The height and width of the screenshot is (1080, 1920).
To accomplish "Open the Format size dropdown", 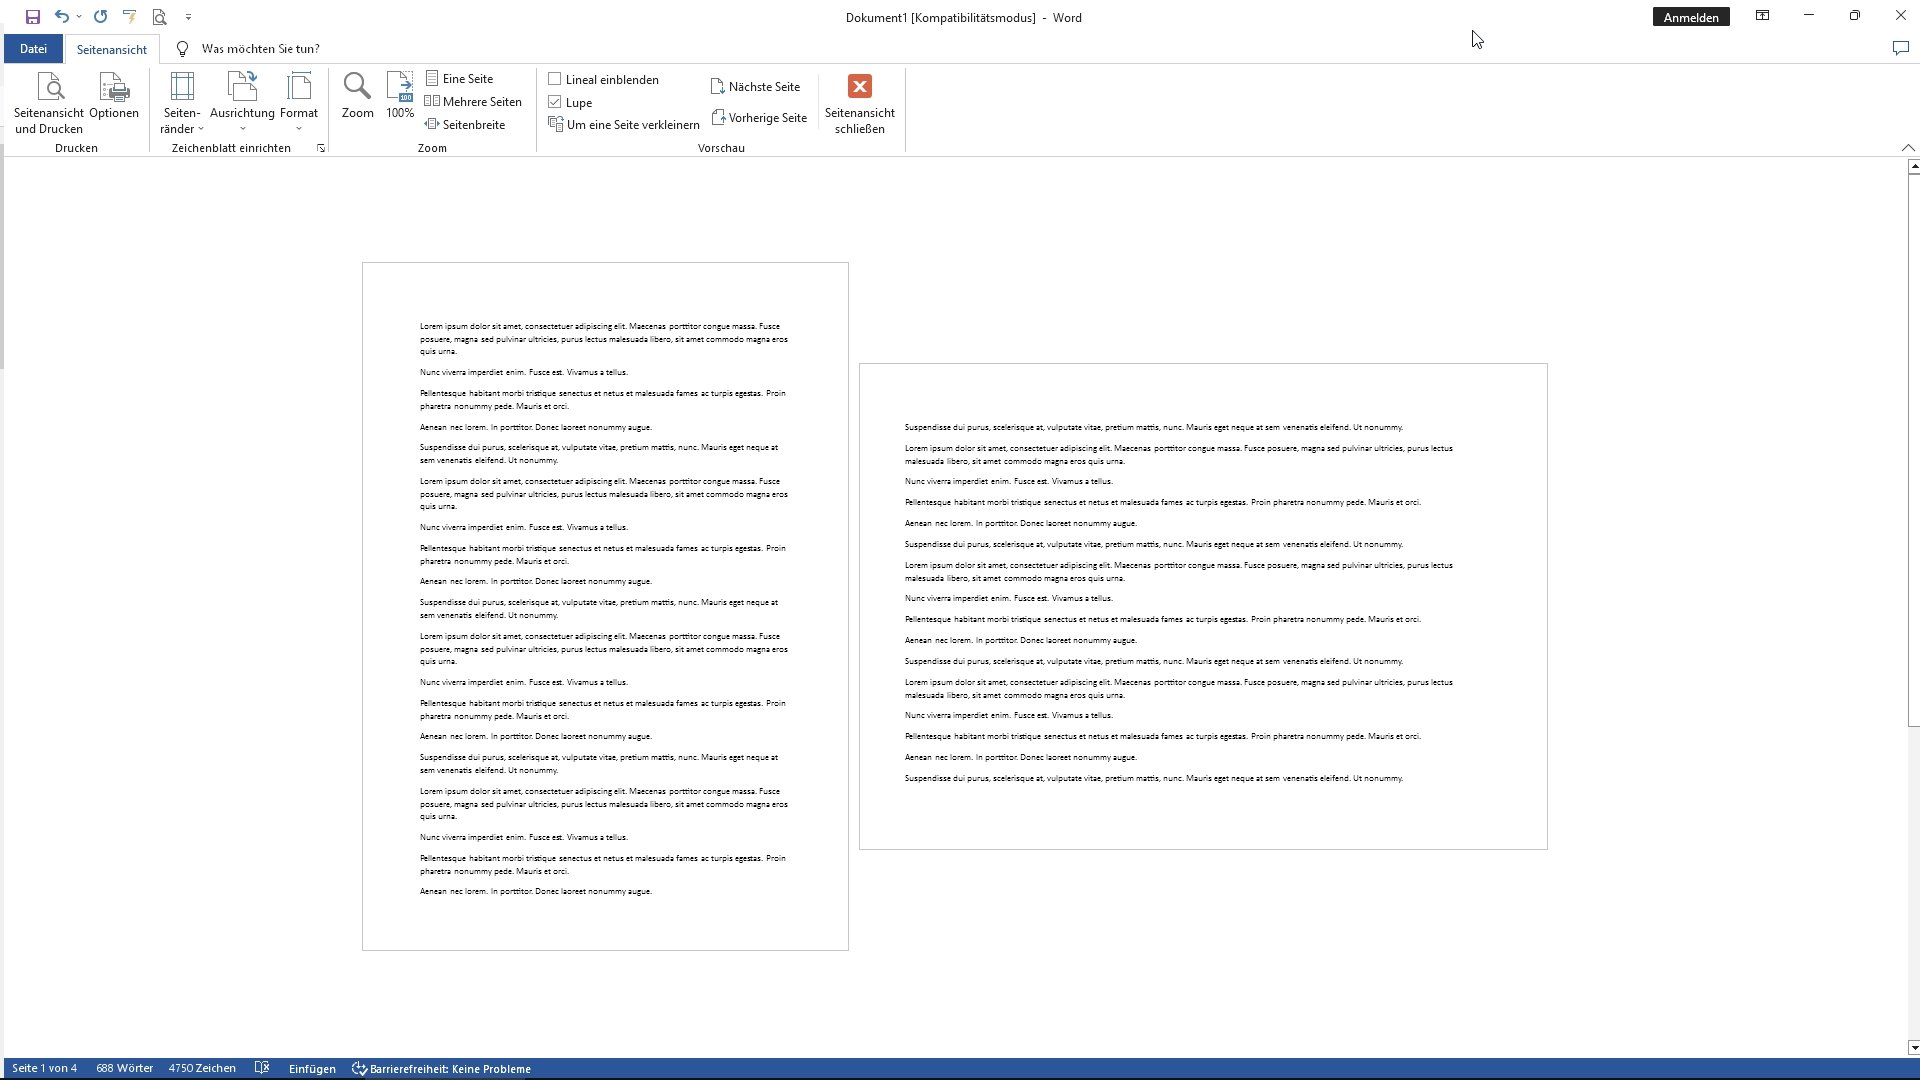I will point(299,102).
